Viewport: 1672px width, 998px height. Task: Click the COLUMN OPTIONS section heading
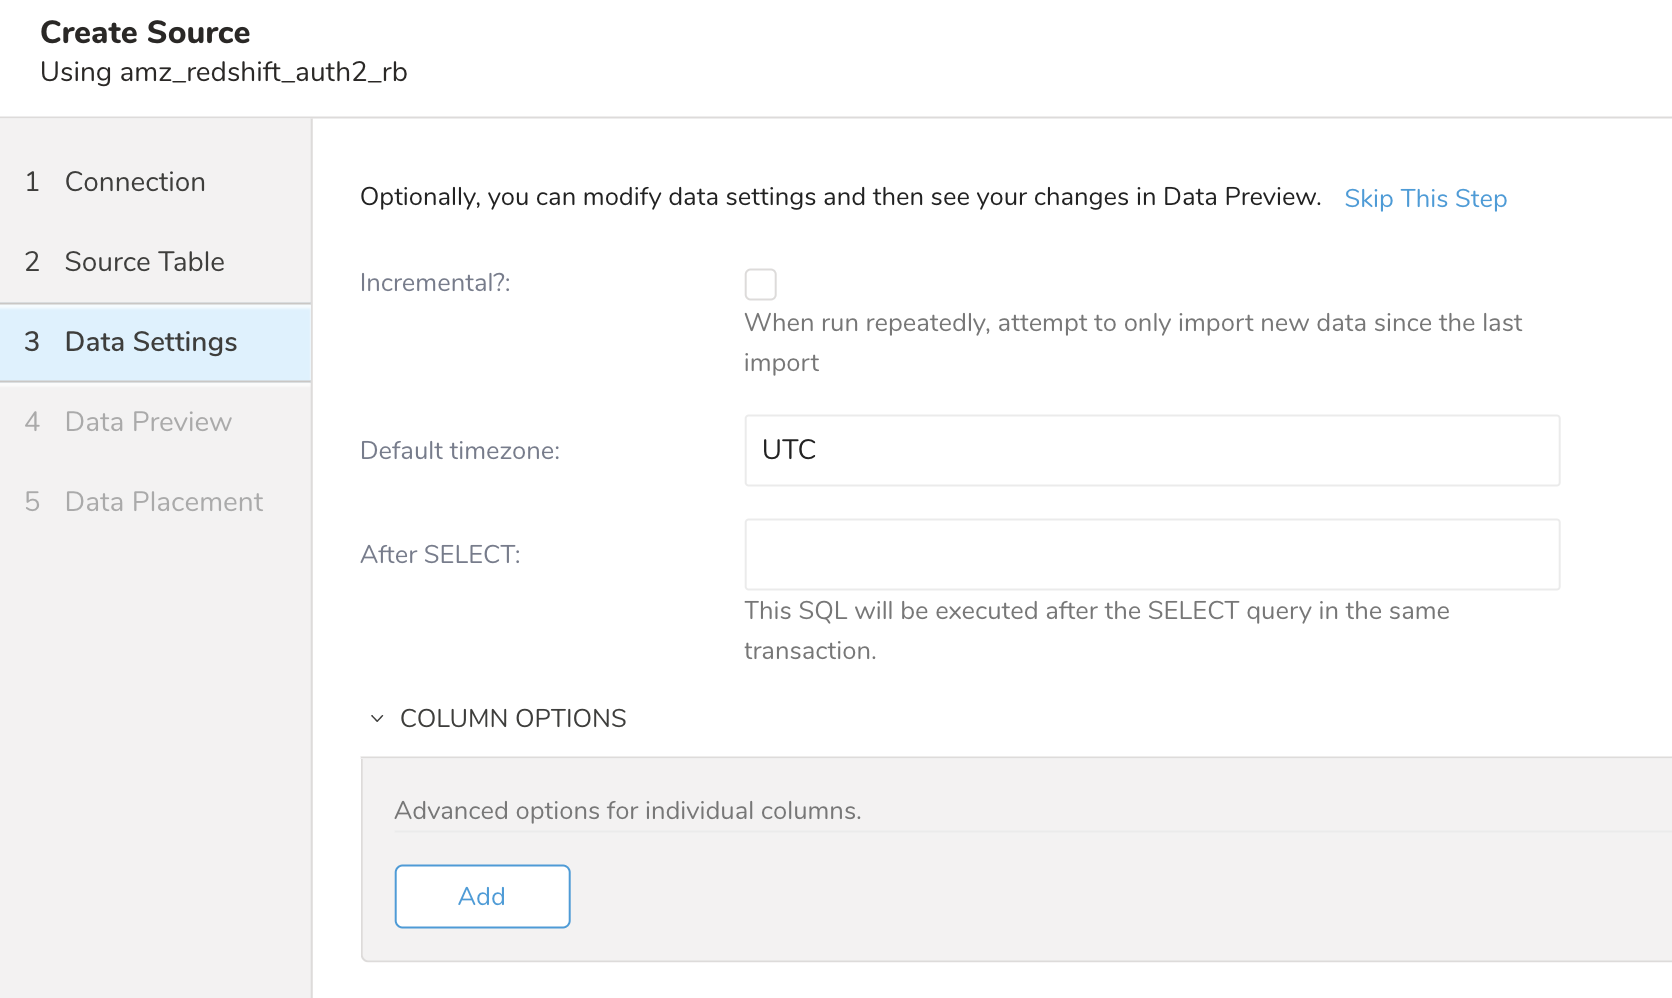(513, 718)
